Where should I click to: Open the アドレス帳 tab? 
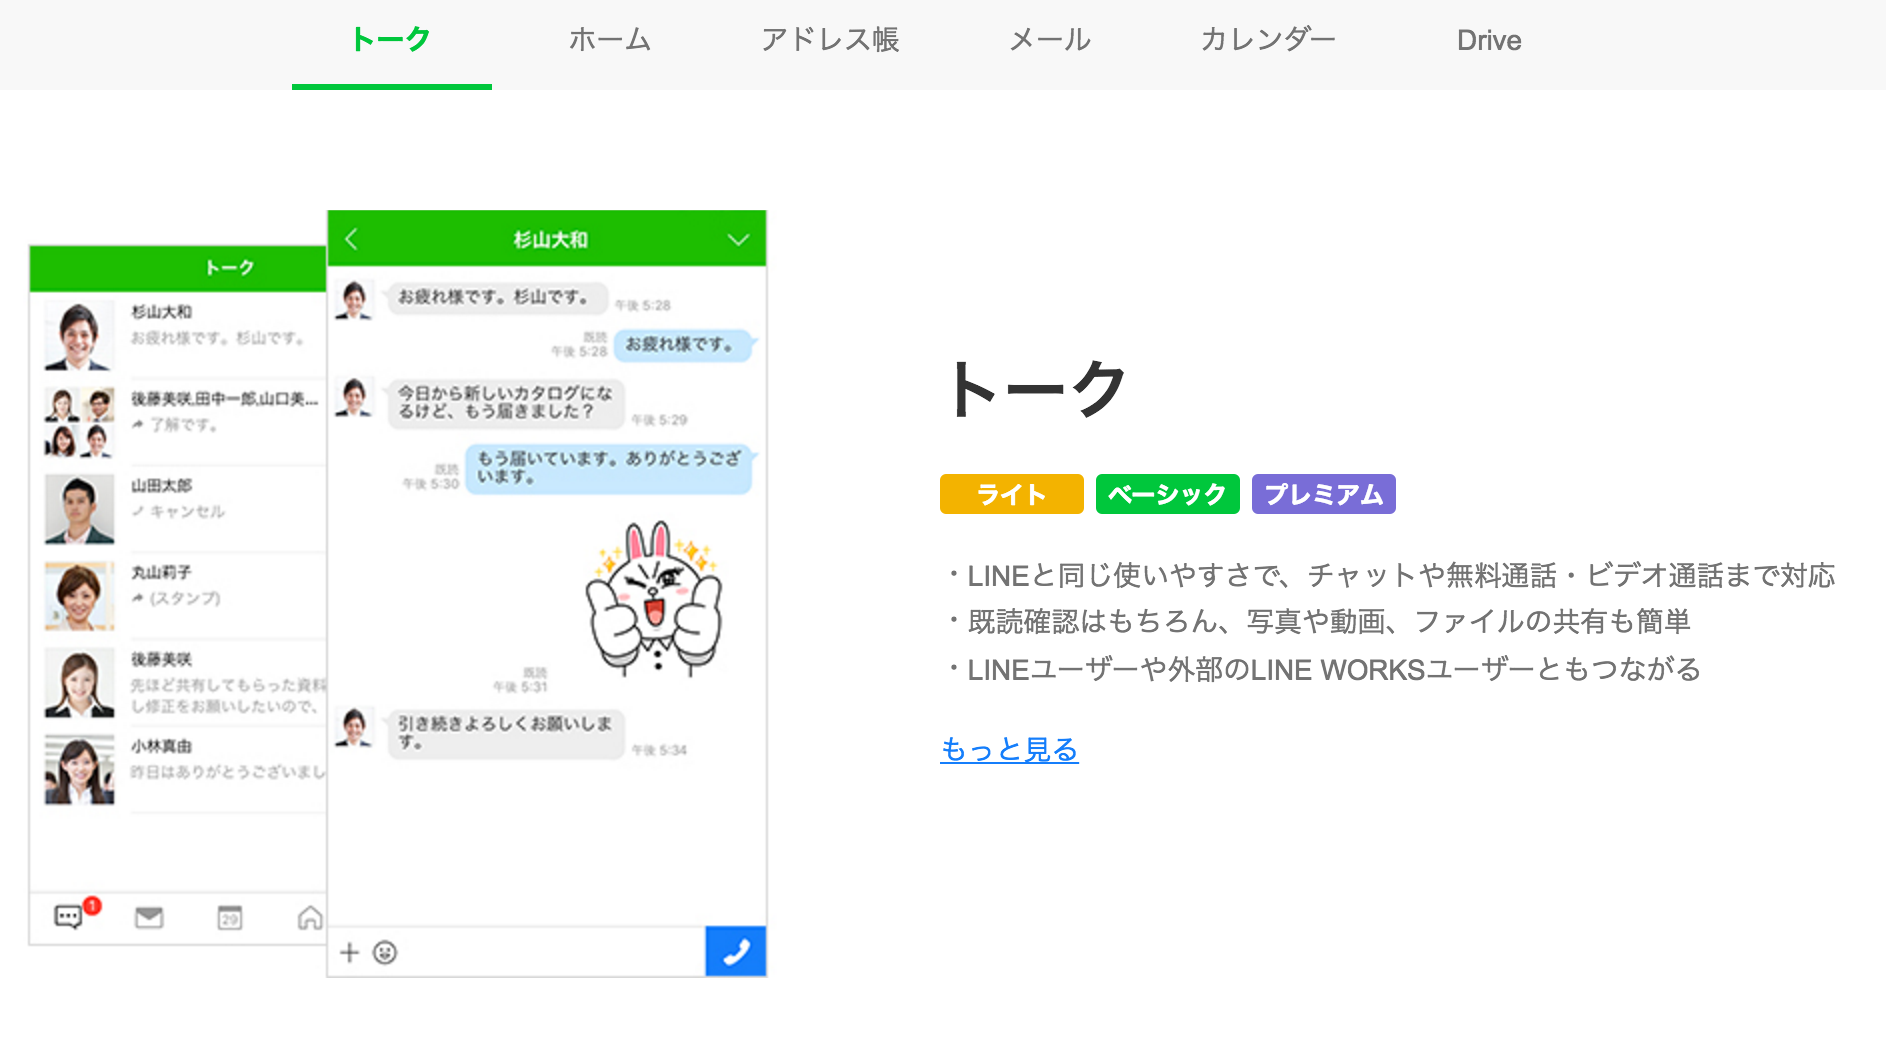point(830,40)
